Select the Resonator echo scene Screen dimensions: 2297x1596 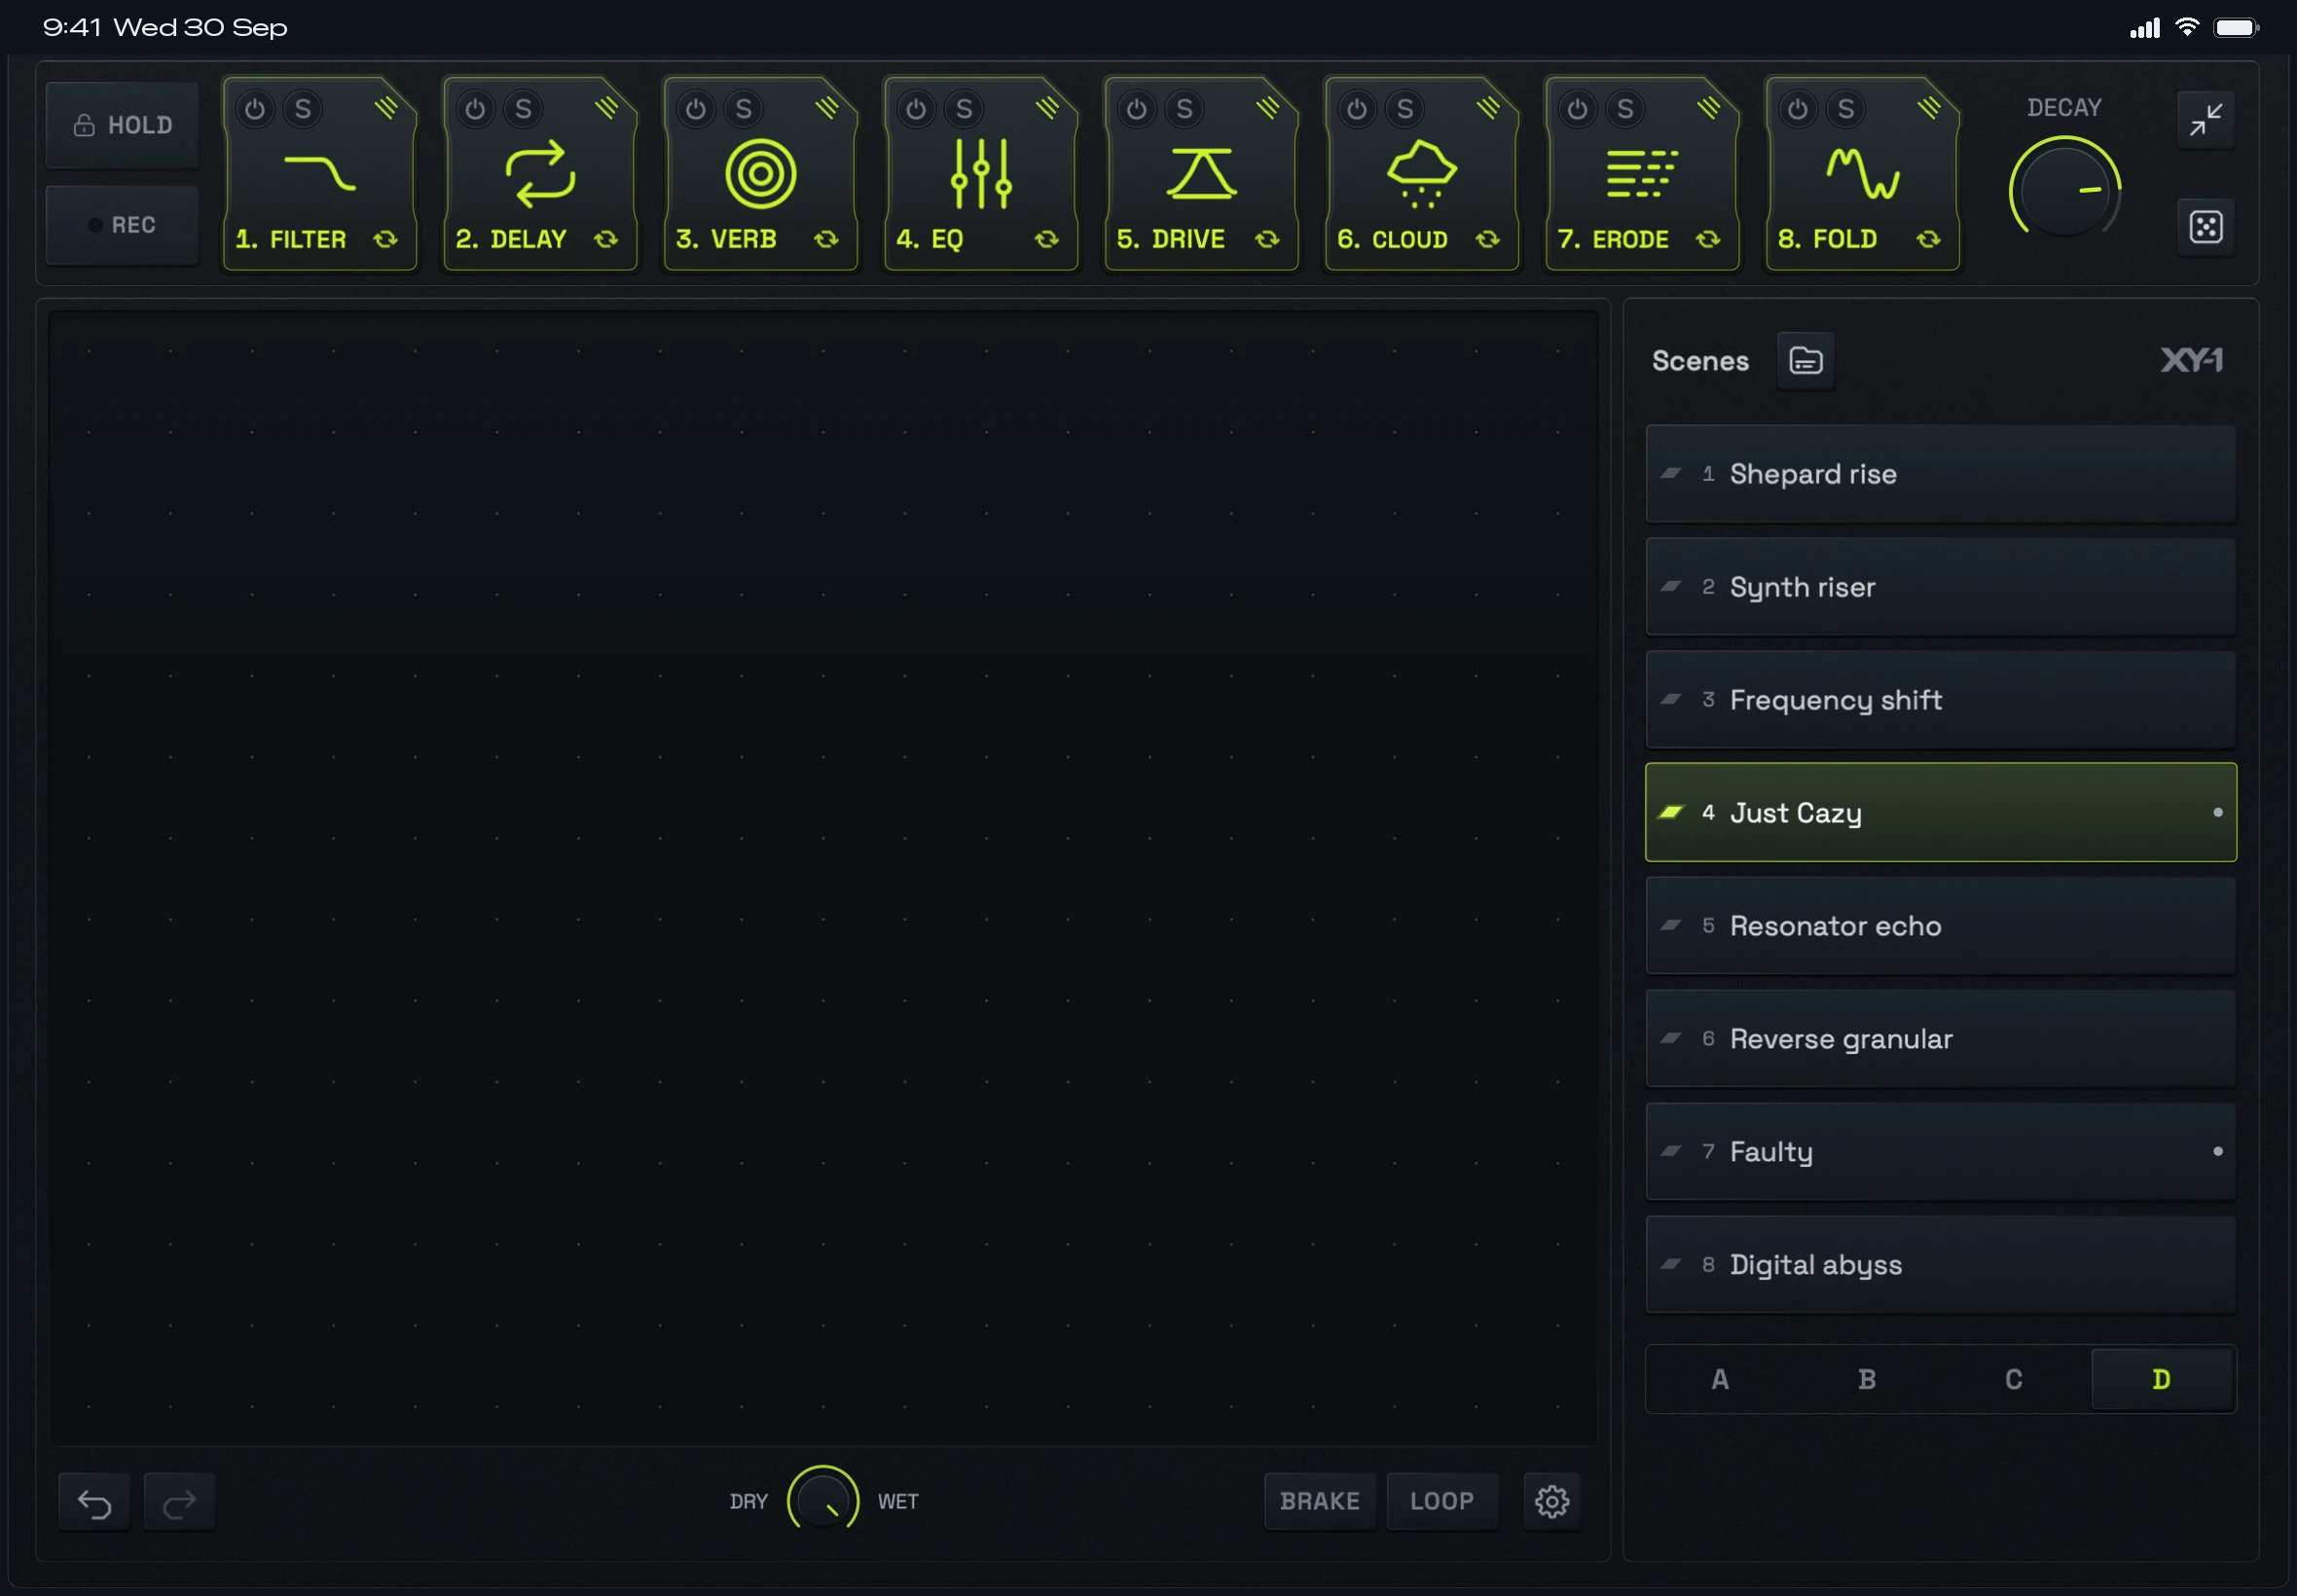tap(1940, 926)
